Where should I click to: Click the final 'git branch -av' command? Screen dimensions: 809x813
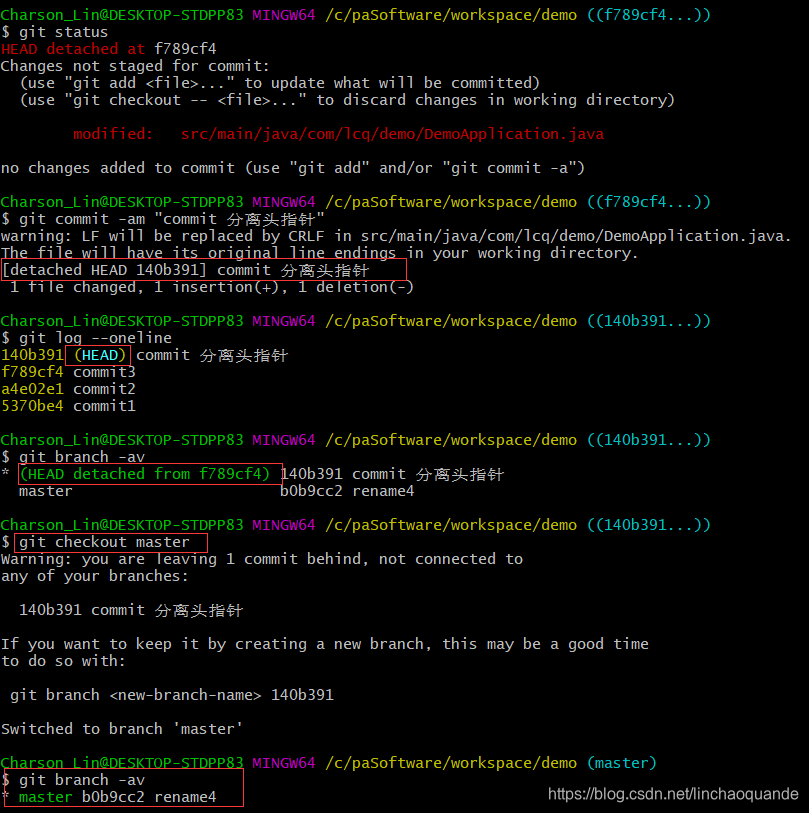coord(73,780)
